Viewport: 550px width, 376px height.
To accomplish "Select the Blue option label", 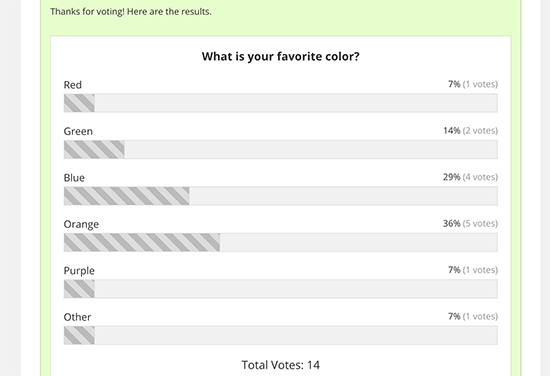I will [74, 178].
